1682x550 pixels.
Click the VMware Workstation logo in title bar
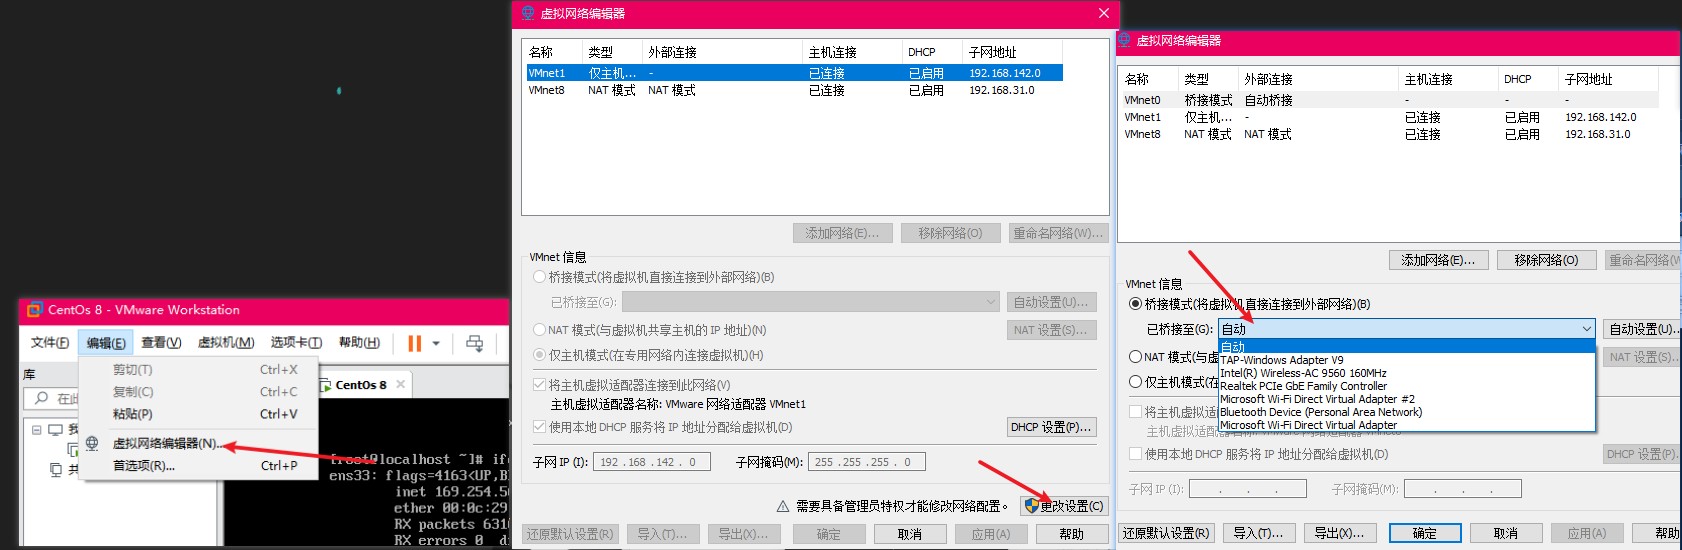click(34, 309)
